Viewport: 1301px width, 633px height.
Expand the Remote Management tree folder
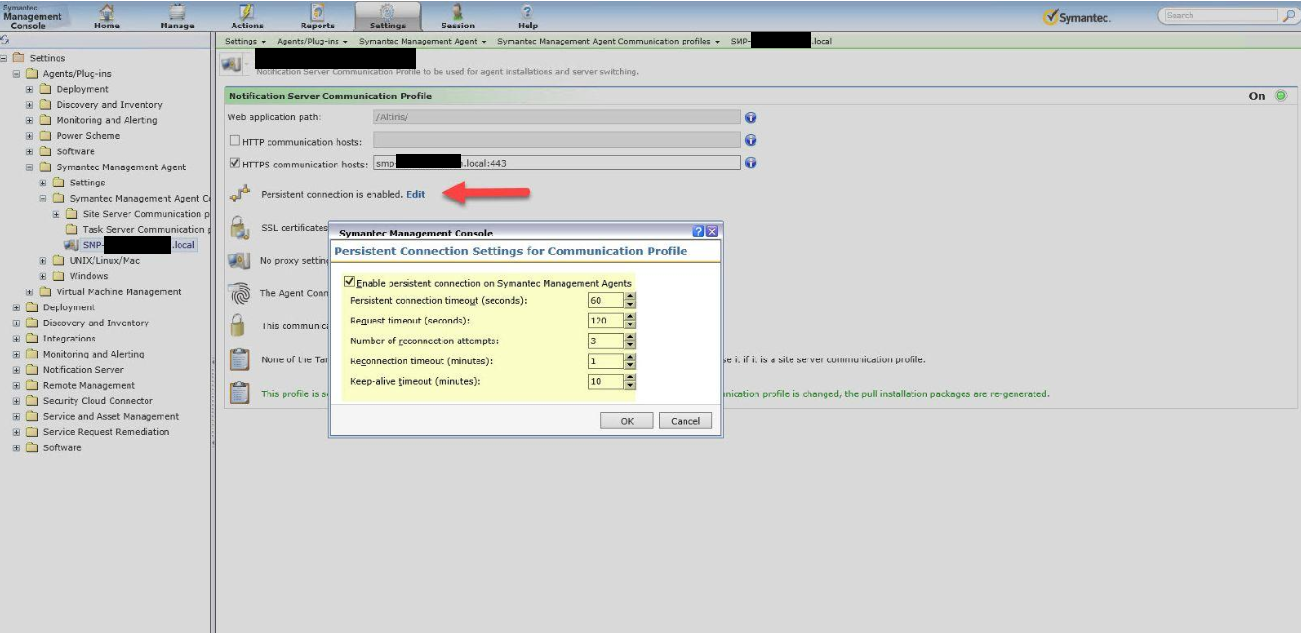16,385
